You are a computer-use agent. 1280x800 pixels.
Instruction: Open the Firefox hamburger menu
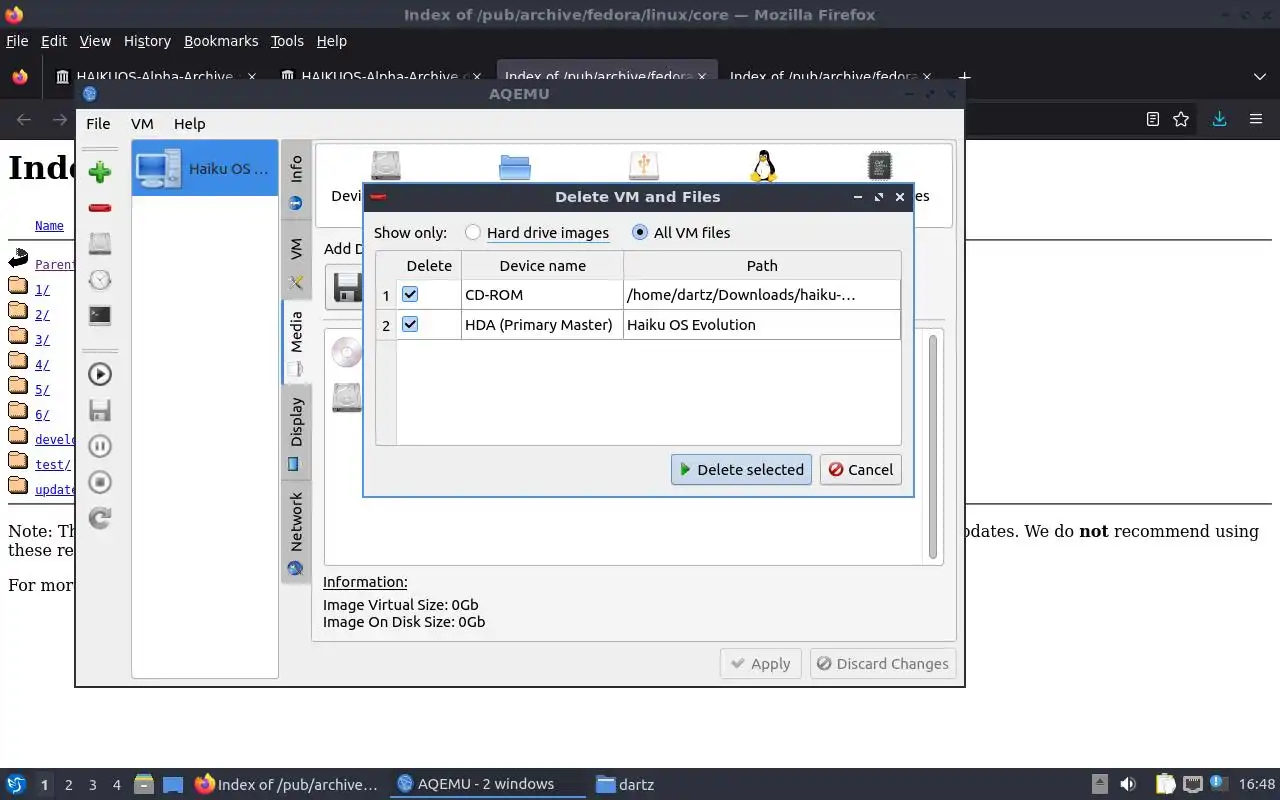pos(1256,120)
